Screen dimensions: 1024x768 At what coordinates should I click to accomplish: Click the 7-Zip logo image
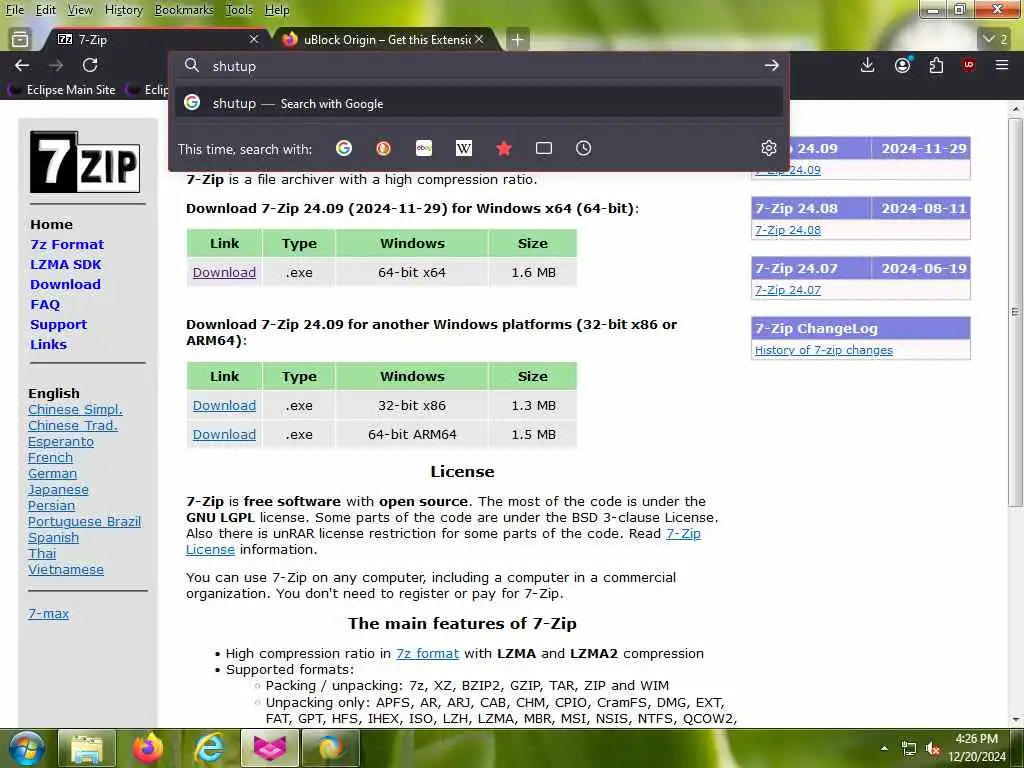point(85,162)
